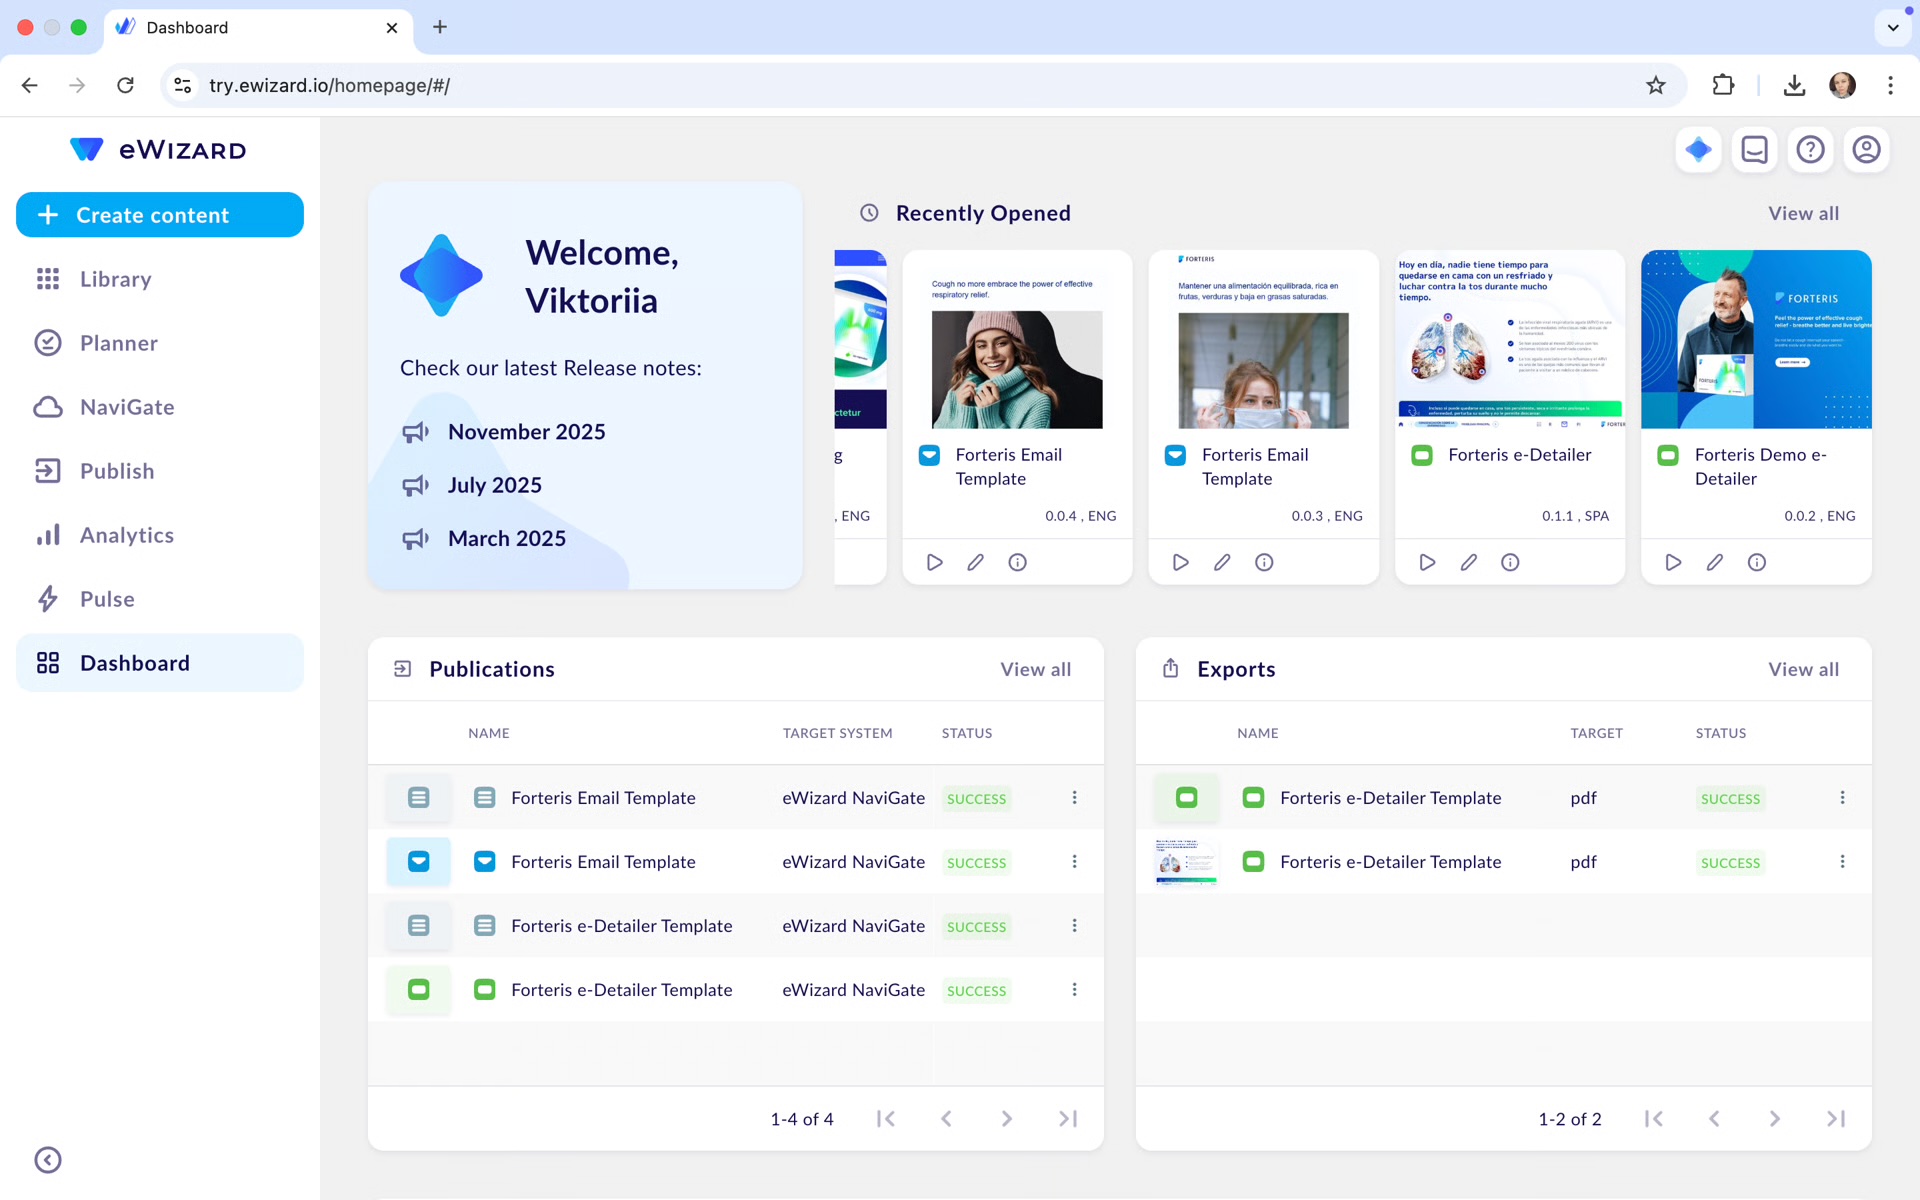Go to next page in Publications

[x=1006, y=1119]
